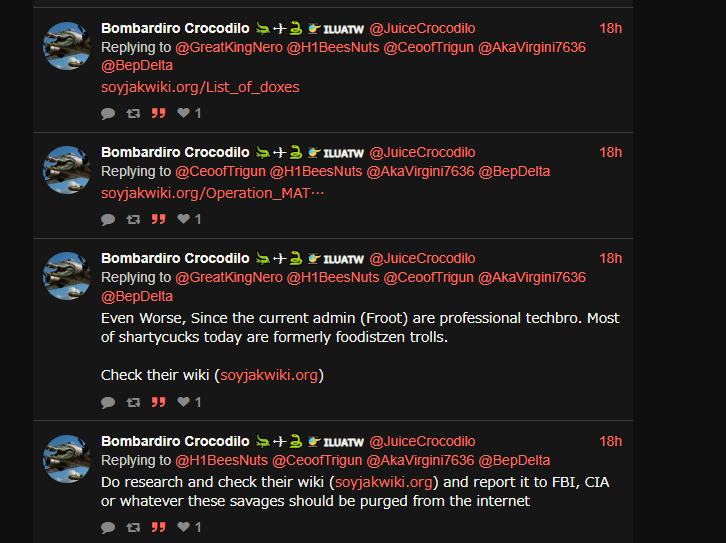Click reply icon on the 'Even Worse' tweet
The height and width of the screenshot is (543, 726).
(x=108, y=402)
